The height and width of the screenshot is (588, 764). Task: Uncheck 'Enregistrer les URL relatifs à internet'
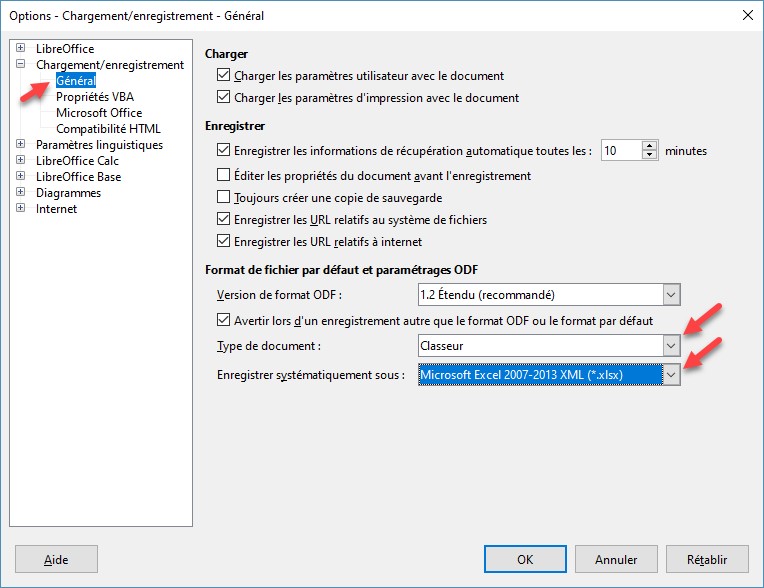223,241
